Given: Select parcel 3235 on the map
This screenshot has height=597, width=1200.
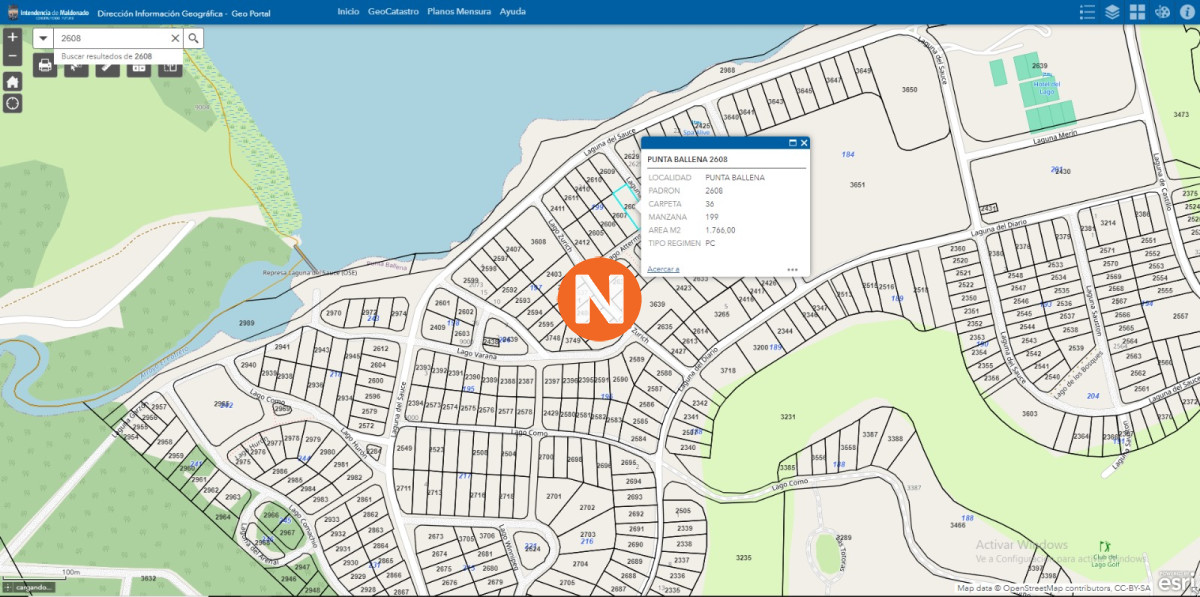Looking at the screenshot, I should [x=743, y=557].
